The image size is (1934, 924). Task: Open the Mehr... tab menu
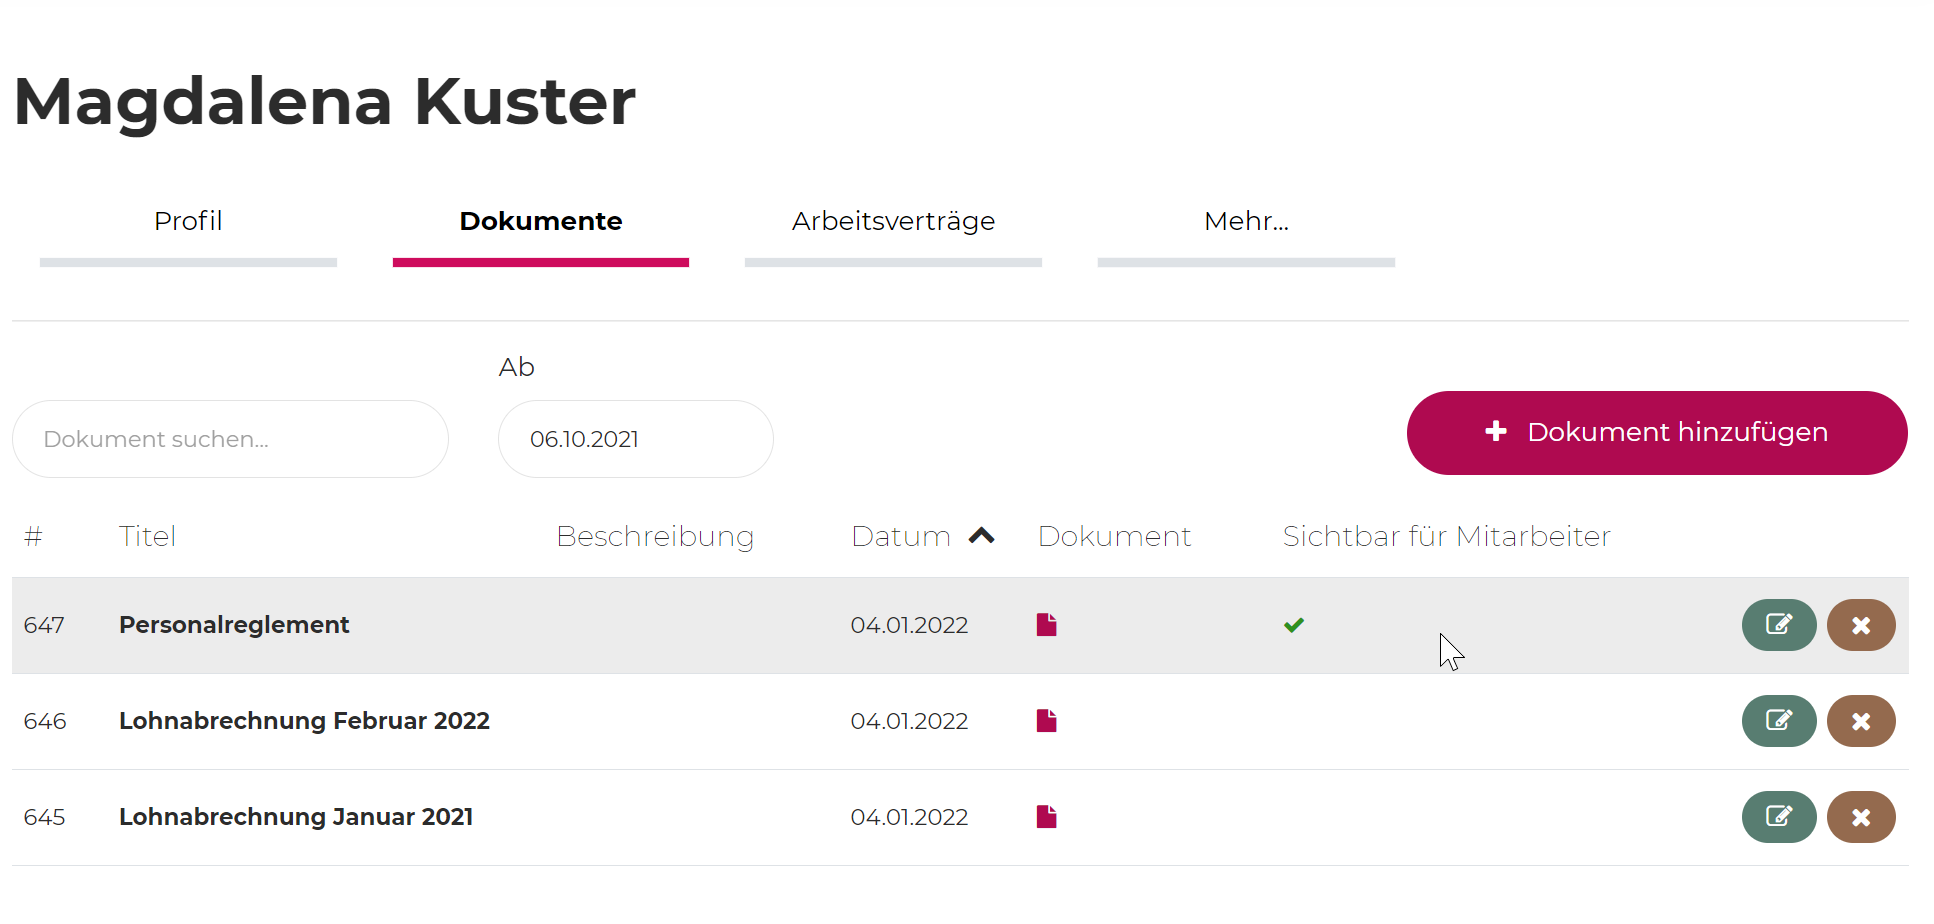tap(1245, 221)
